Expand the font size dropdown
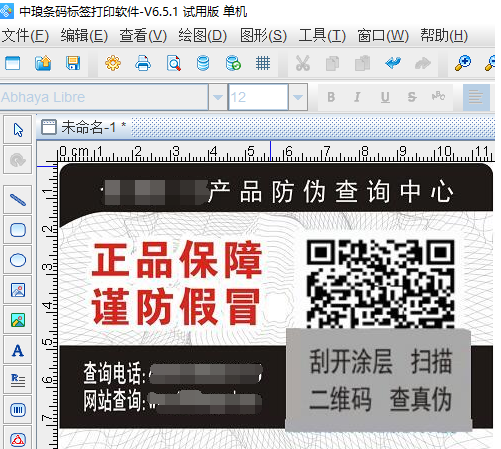501x449 pixels. pos(298,97)
